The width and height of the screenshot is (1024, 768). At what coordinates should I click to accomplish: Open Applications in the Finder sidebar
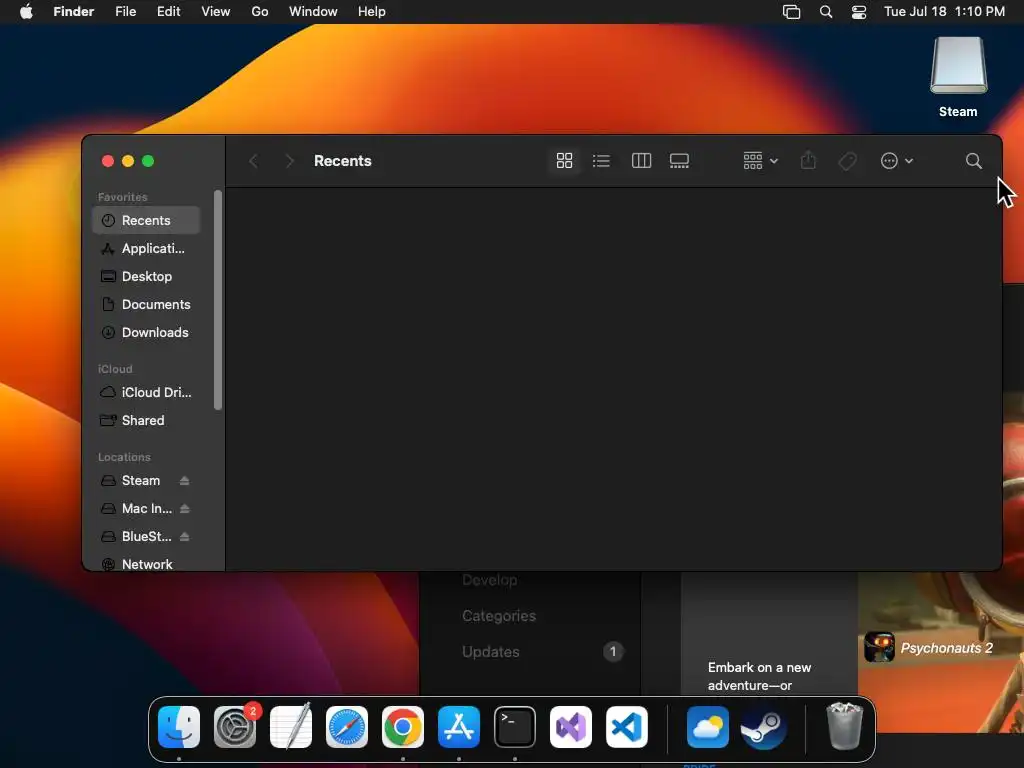tap(146, 248)
